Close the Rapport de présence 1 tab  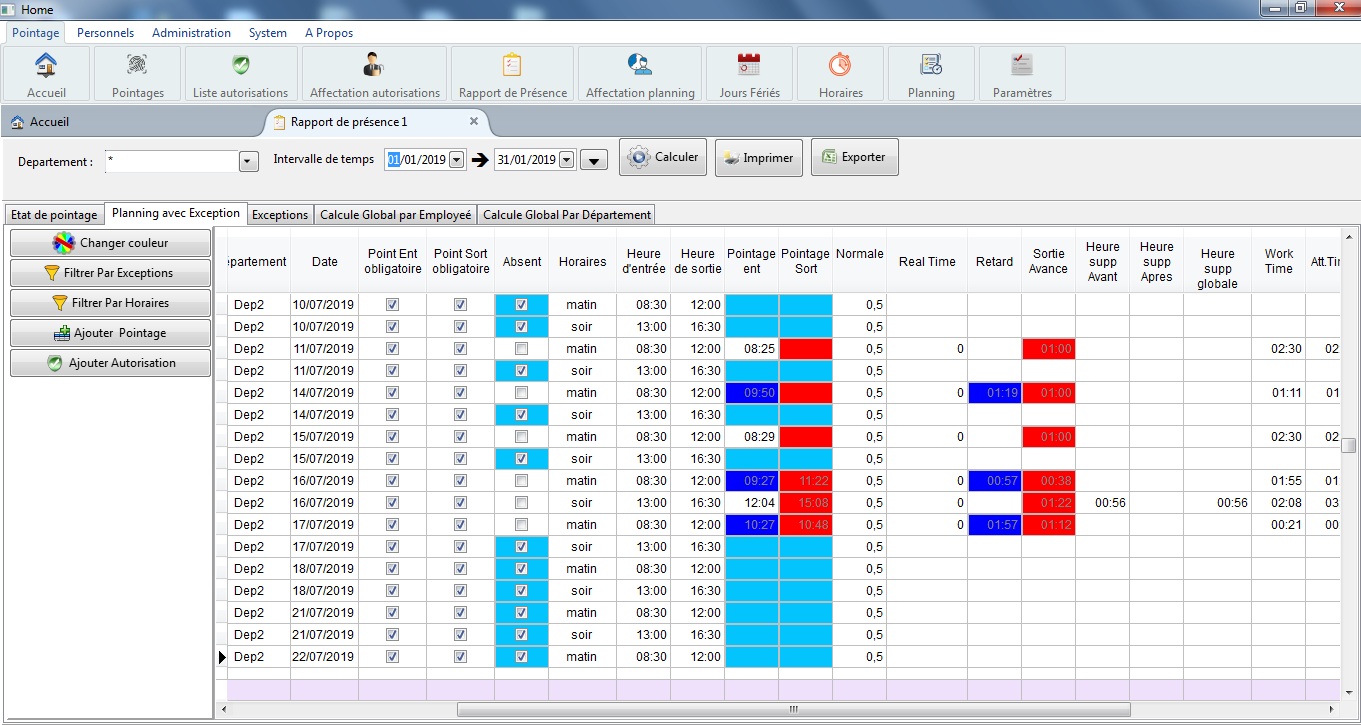[x=474, y=121]
